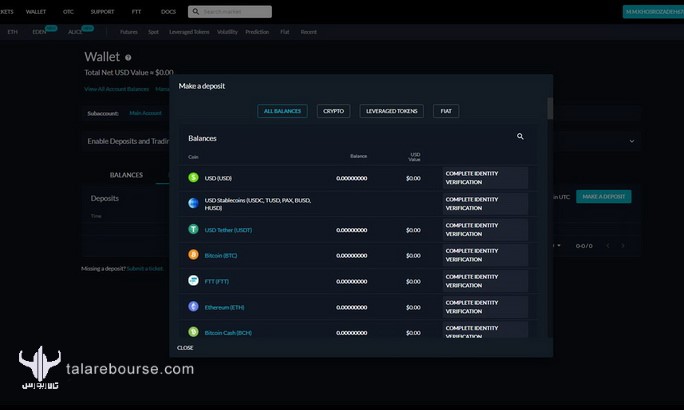Click the Wallet help info icon
This screenshot has width=684, height=410.
[128, 57]
